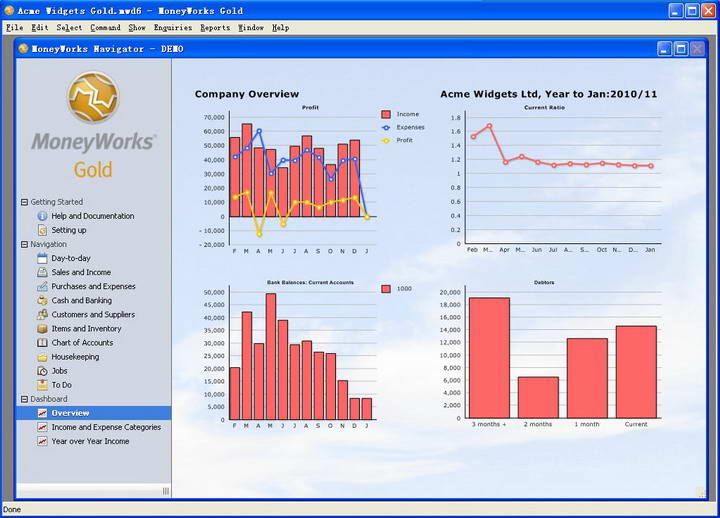
Task: Click the 'Company Overview' heading
Action: 247,94
